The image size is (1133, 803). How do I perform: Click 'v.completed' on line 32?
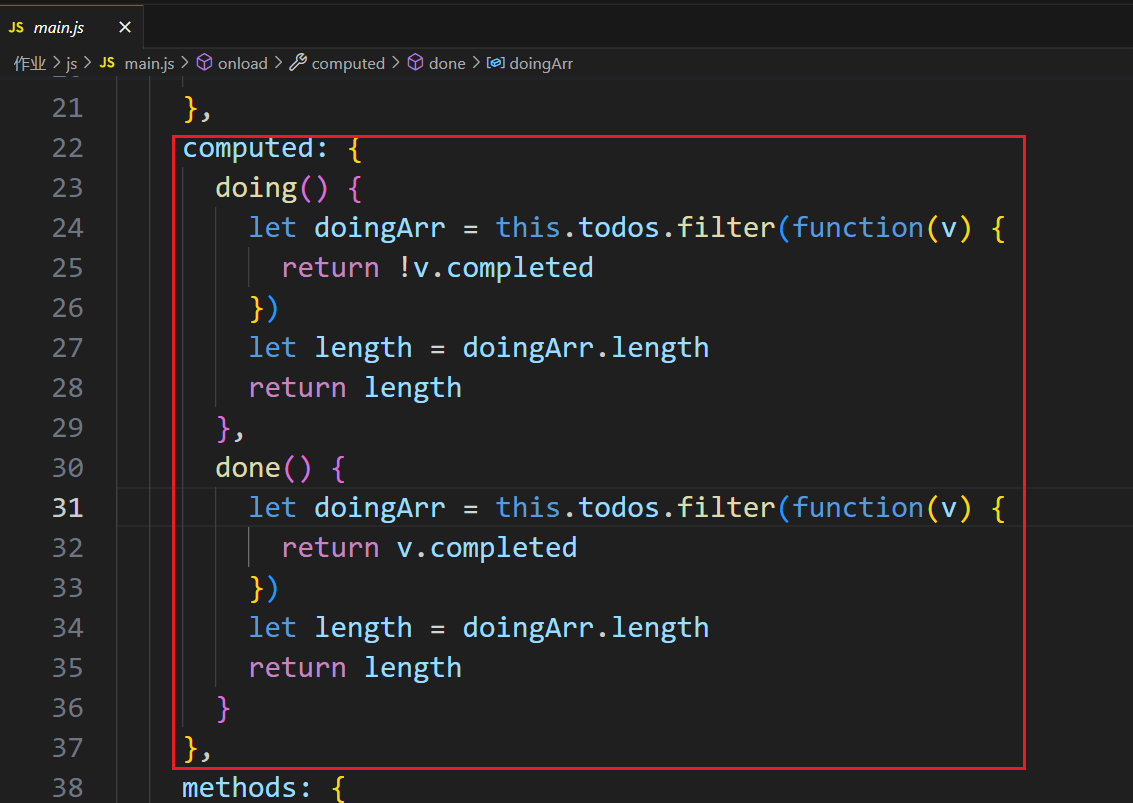487,548
